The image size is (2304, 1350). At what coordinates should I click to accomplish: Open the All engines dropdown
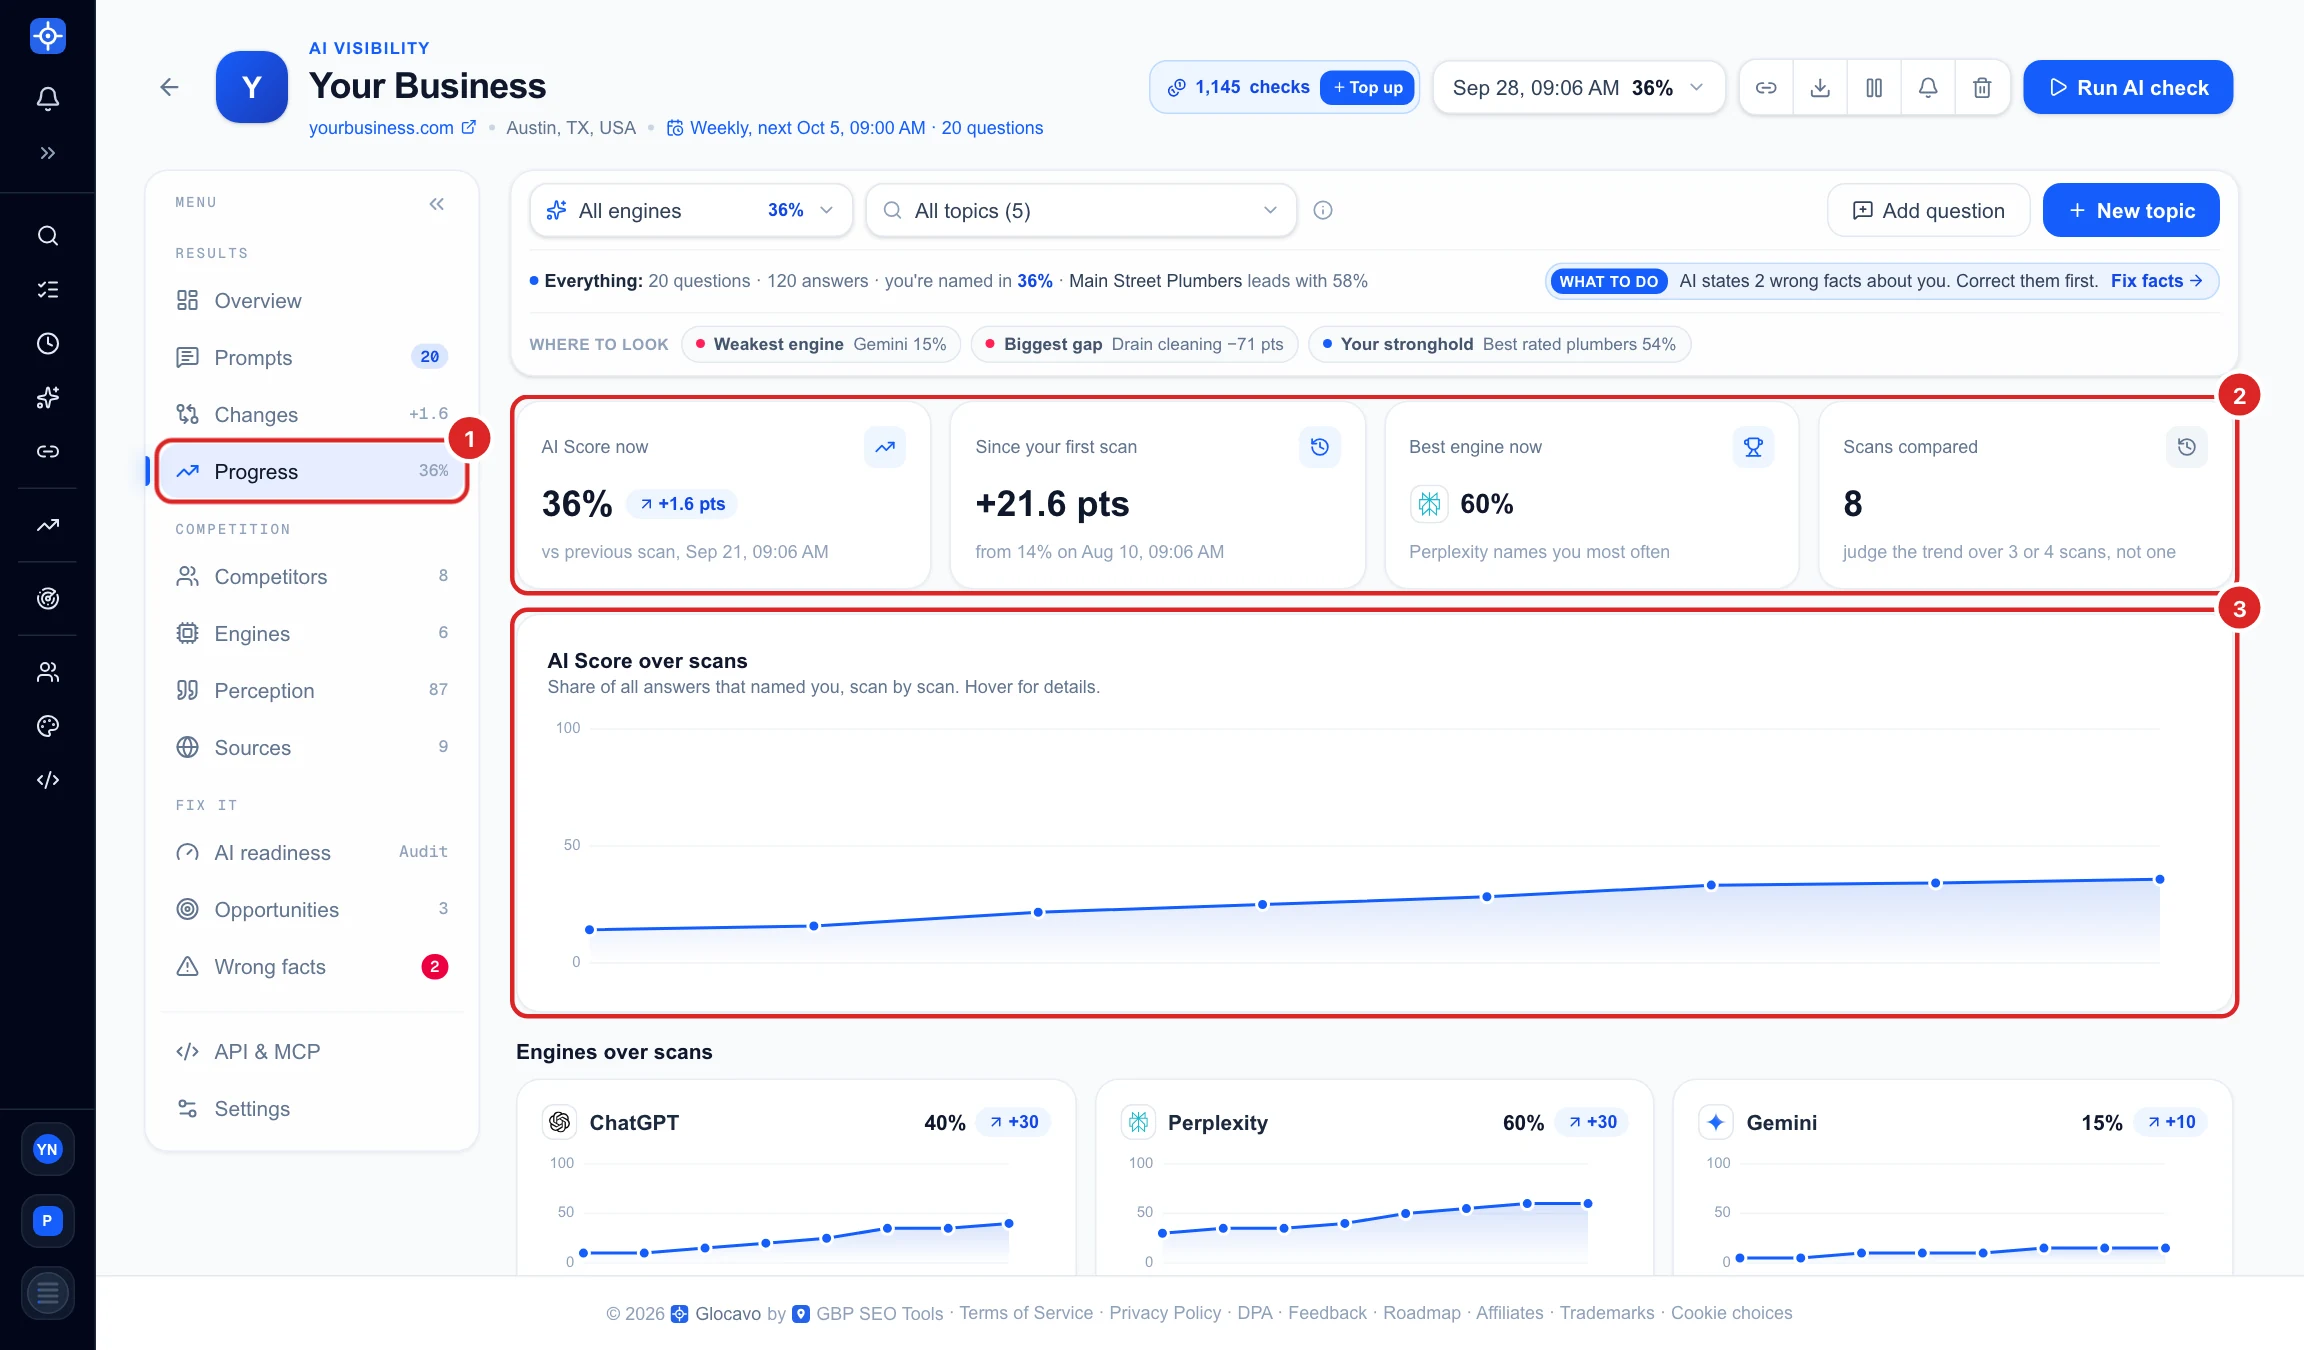[691, 210]
